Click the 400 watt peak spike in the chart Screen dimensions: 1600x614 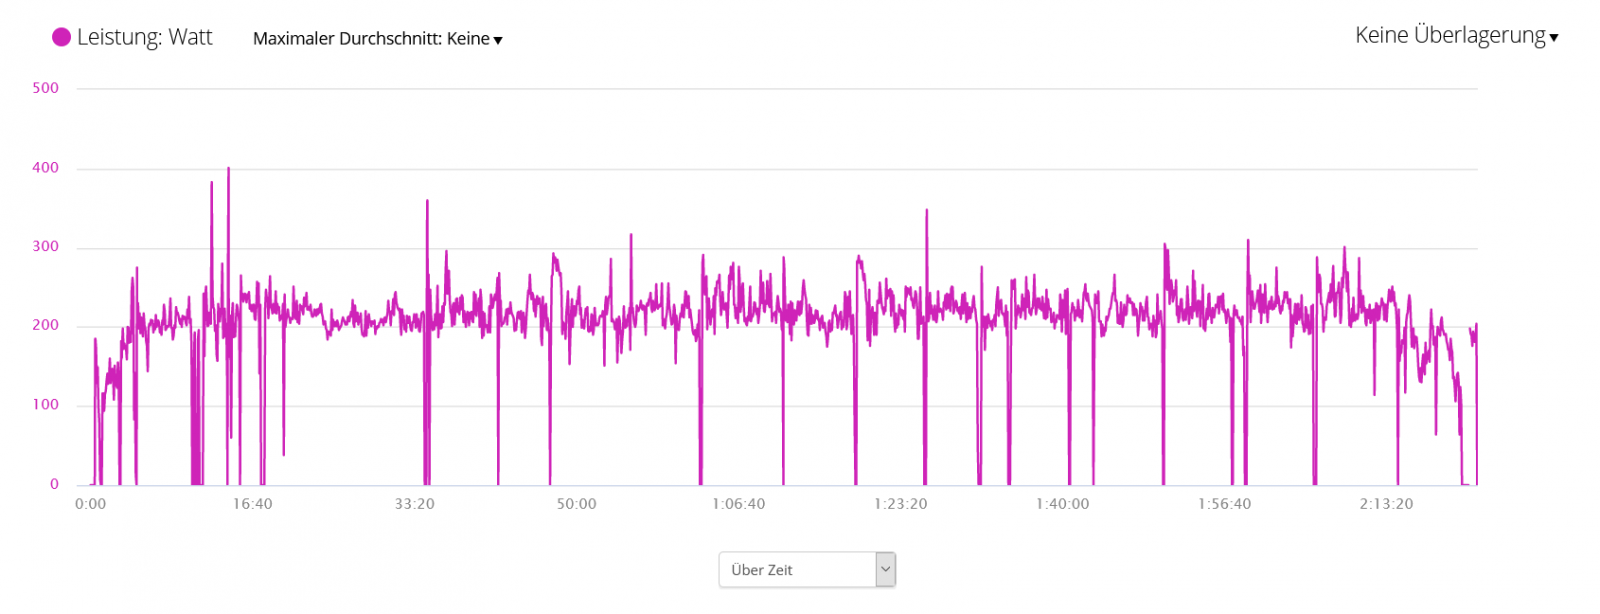pyautogui.click(x=228, y=170)
